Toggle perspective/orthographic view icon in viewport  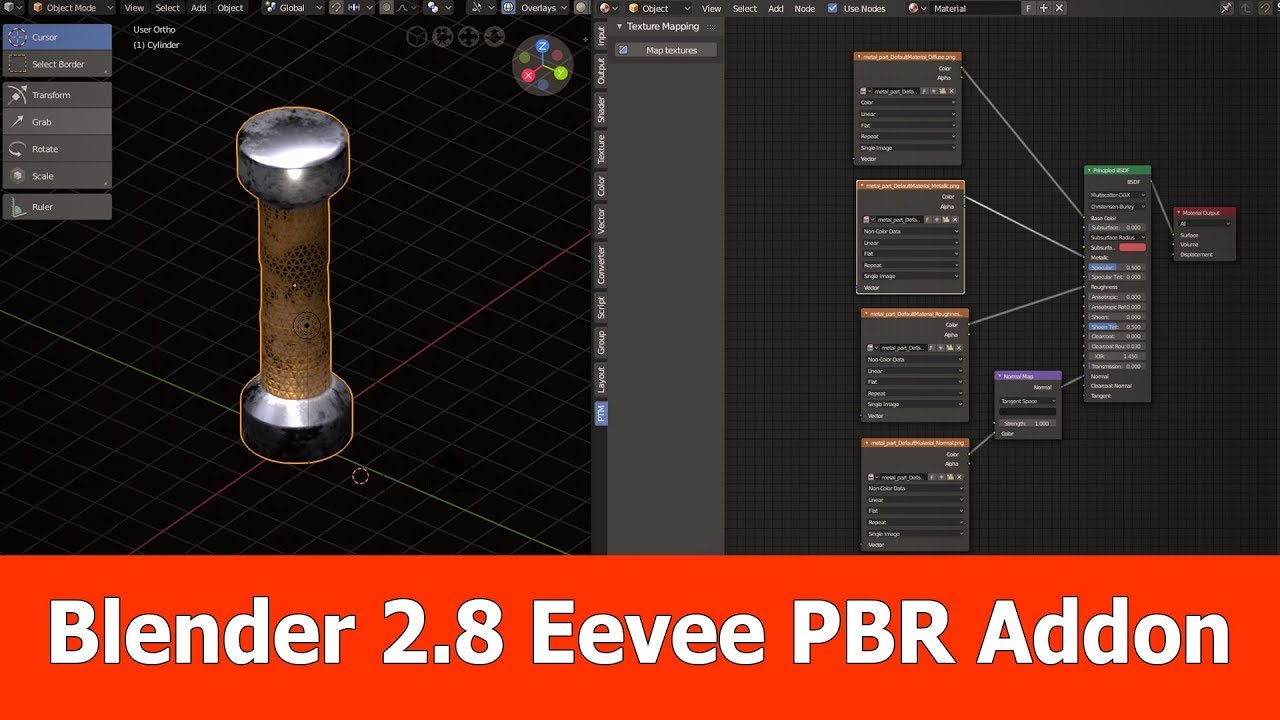[417, 38]
